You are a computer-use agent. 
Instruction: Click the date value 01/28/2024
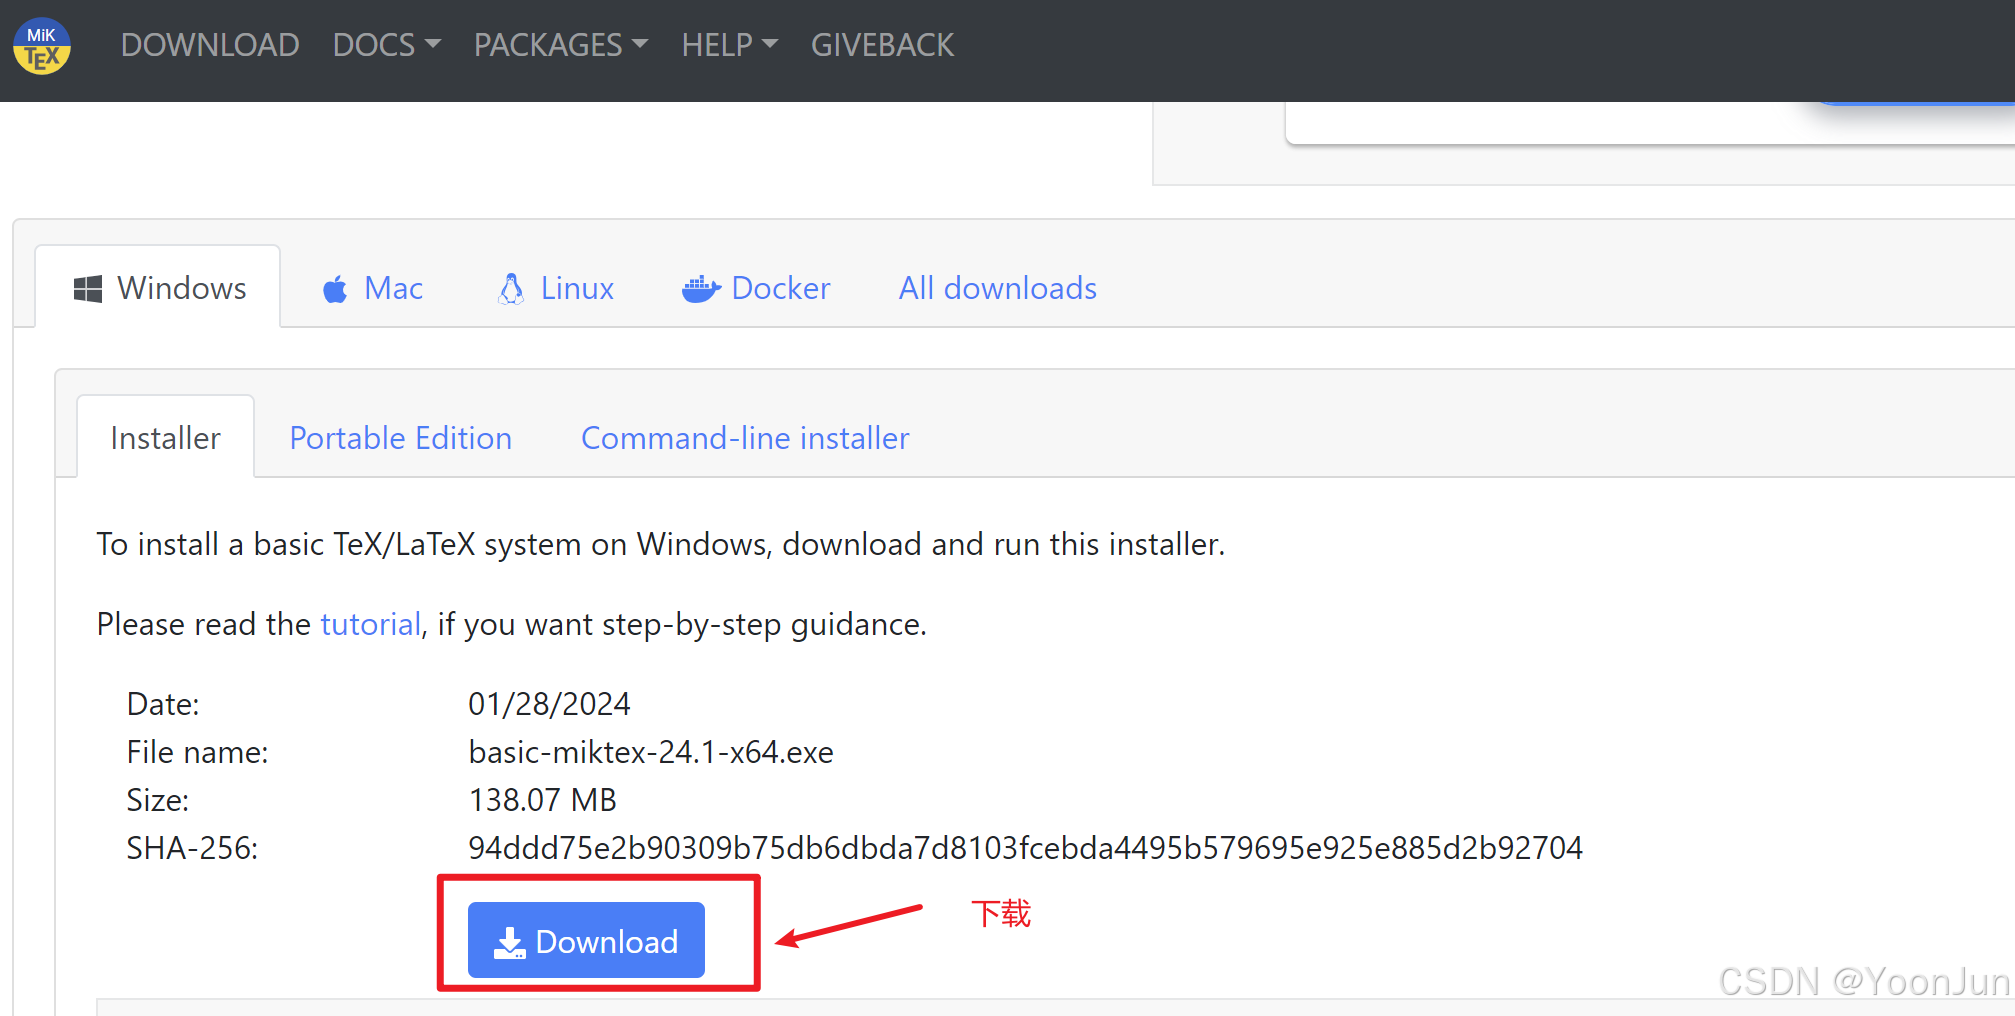click(549, 704)
